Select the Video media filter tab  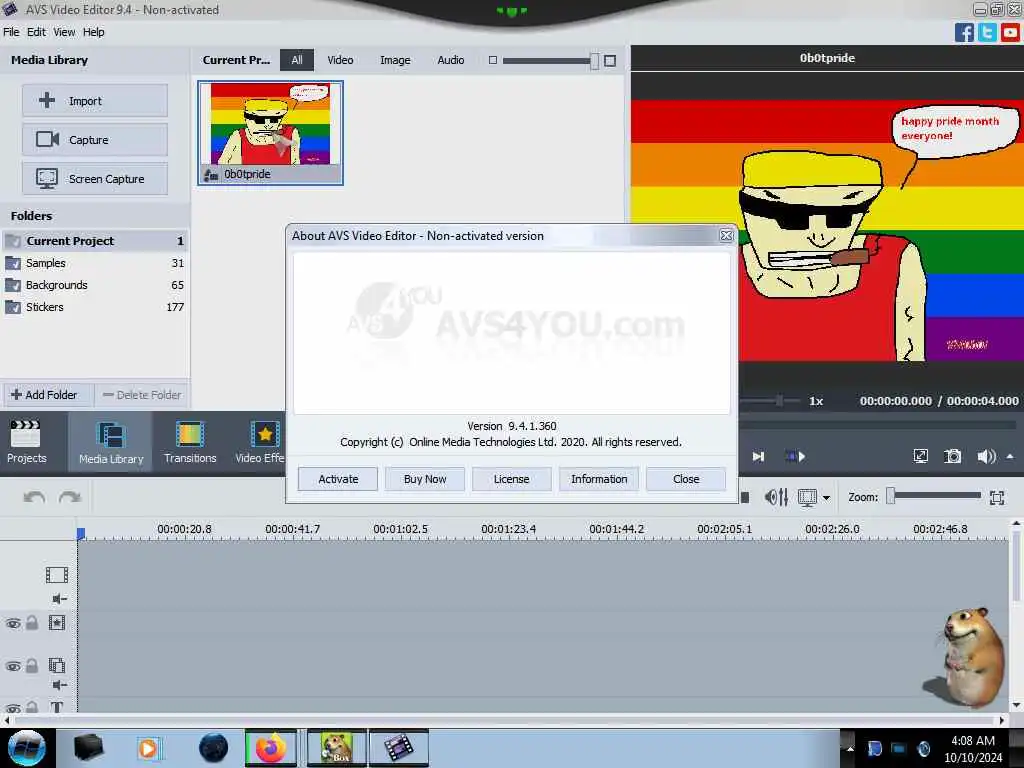point(340,59)
